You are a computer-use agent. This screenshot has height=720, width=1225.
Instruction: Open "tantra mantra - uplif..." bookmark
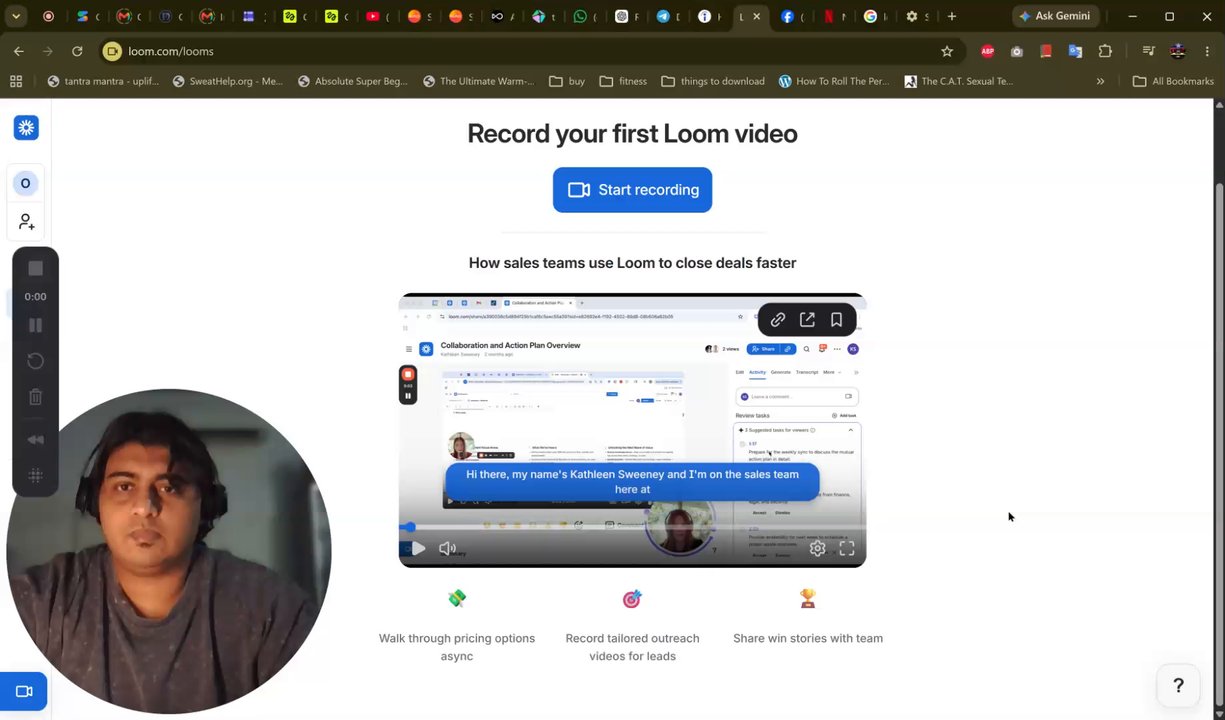[x=102, y=81]
